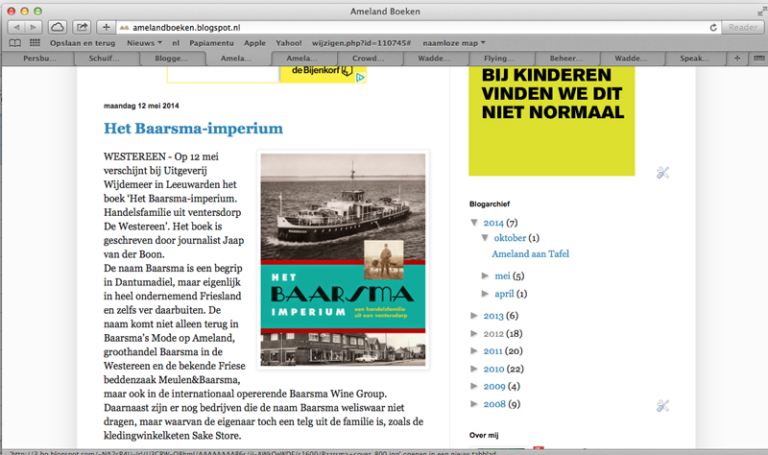Switch to the Speak... tab
The height and width of the screenshot is (455, 768).
pos(695,58)
